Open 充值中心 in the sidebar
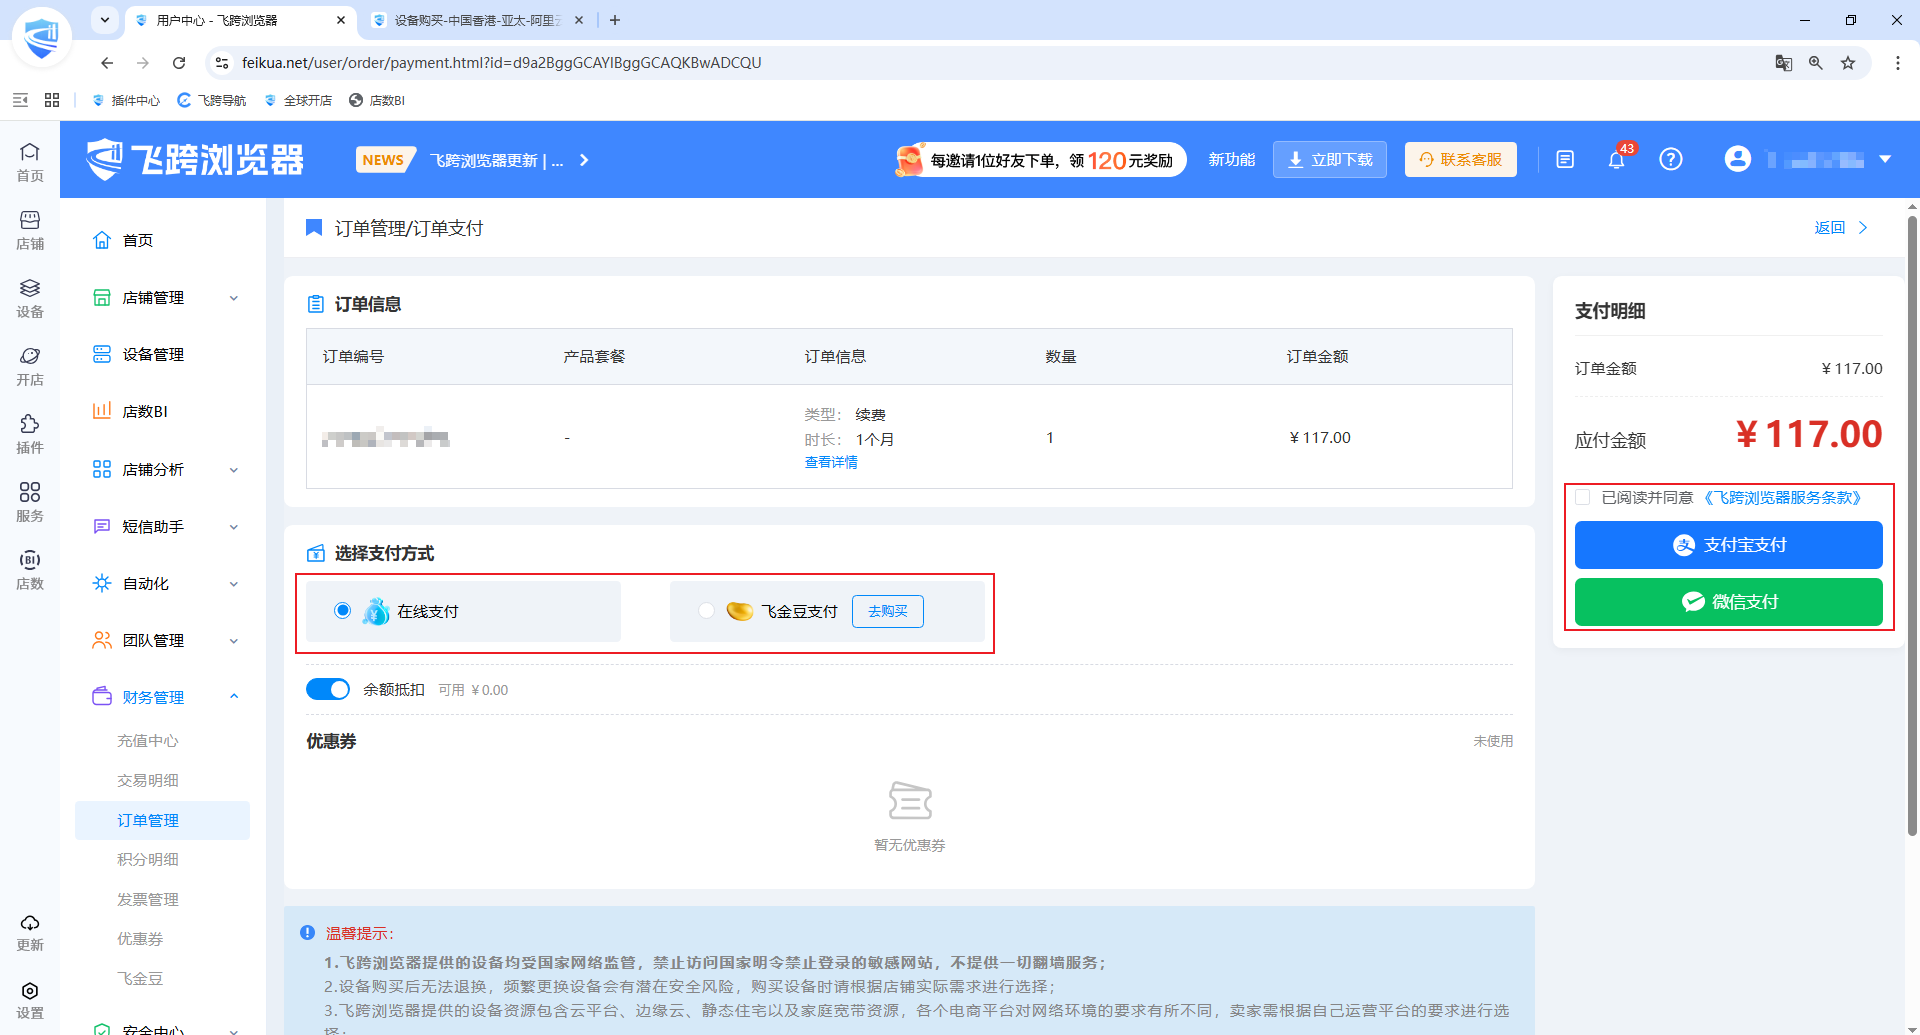The image size is (1920, 1035). (x=148, y=741)
